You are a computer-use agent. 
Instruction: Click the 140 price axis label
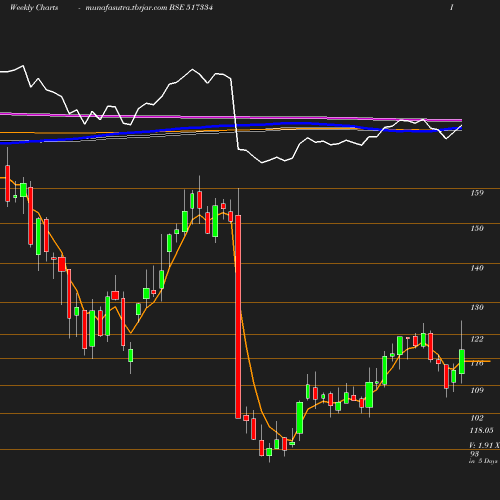(477, 268)
